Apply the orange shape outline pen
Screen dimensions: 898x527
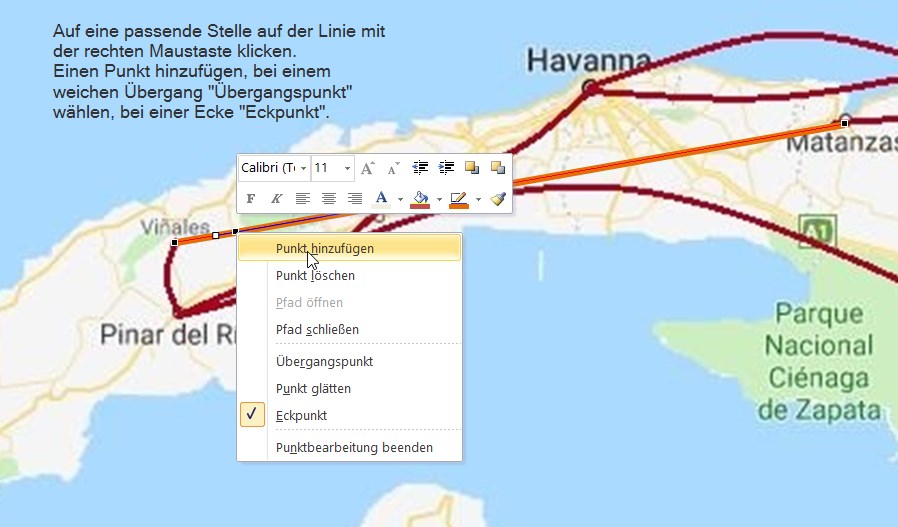459,199
